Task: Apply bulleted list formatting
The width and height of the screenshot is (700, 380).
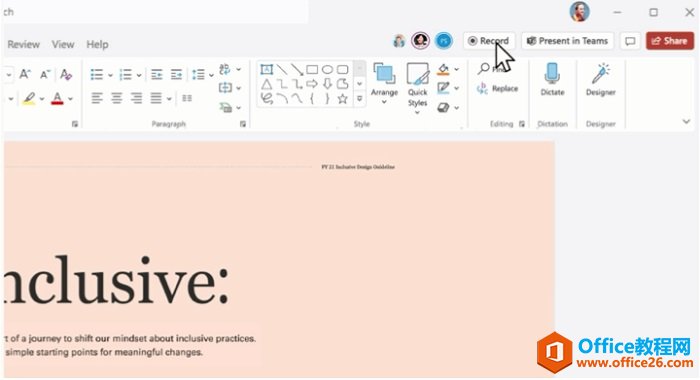Action: [96, 75]
